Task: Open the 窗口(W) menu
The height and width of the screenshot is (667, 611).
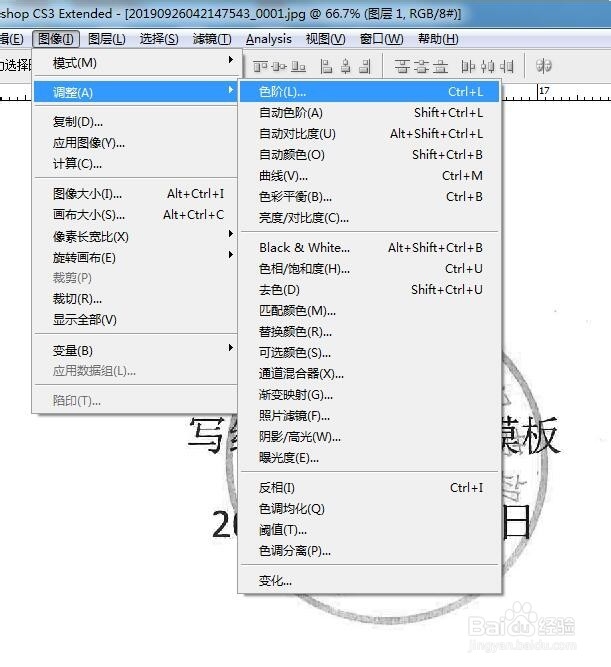Action: pyautogui.click(x=381, y=39)
